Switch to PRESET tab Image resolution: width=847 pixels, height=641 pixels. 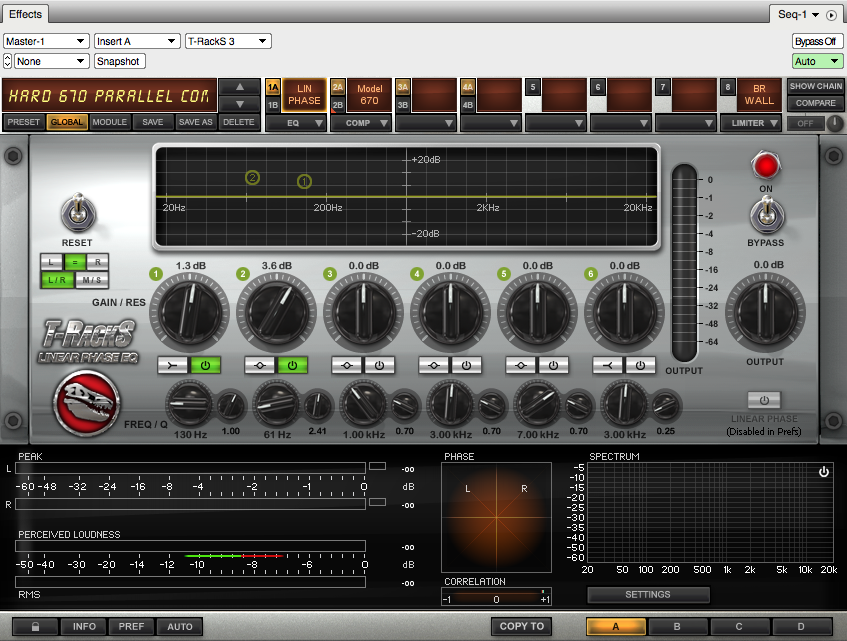coord(24,122)
